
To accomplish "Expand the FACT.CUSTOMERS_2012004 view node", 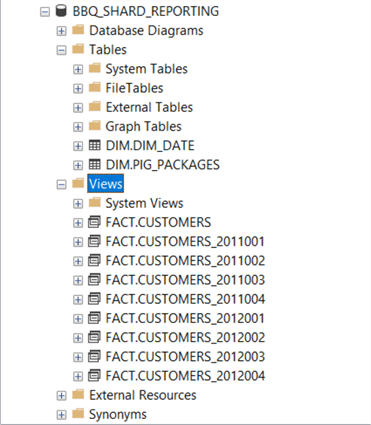I will [x=78, y=377].
